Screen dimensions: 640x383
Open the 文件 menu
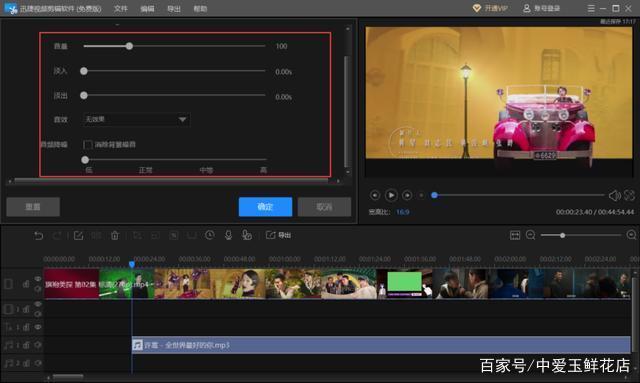pos(121,9)
